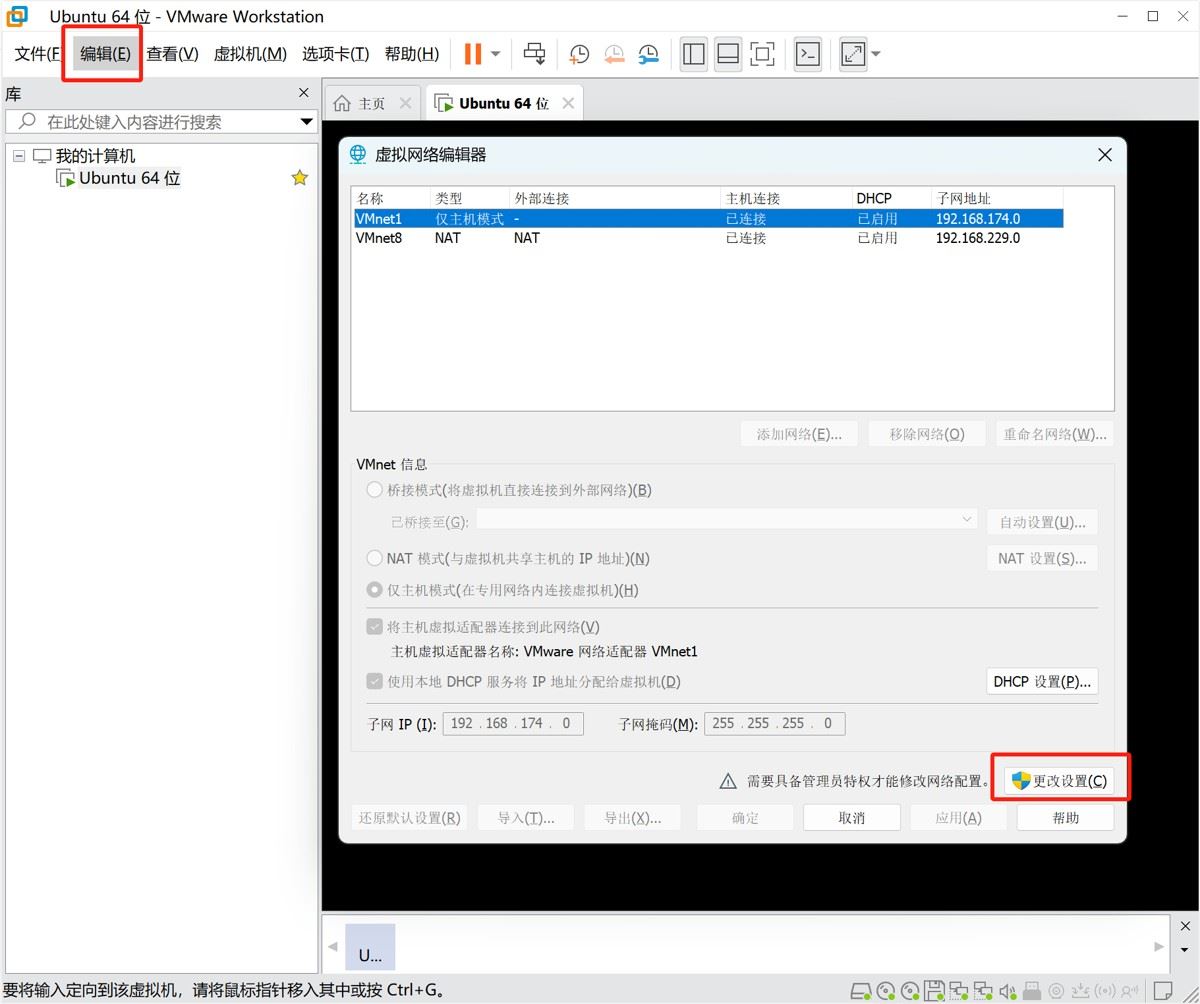
Task: Toggle 将主机虚拟适配器连接到此网络 checkbox
Action: [375, 627]
